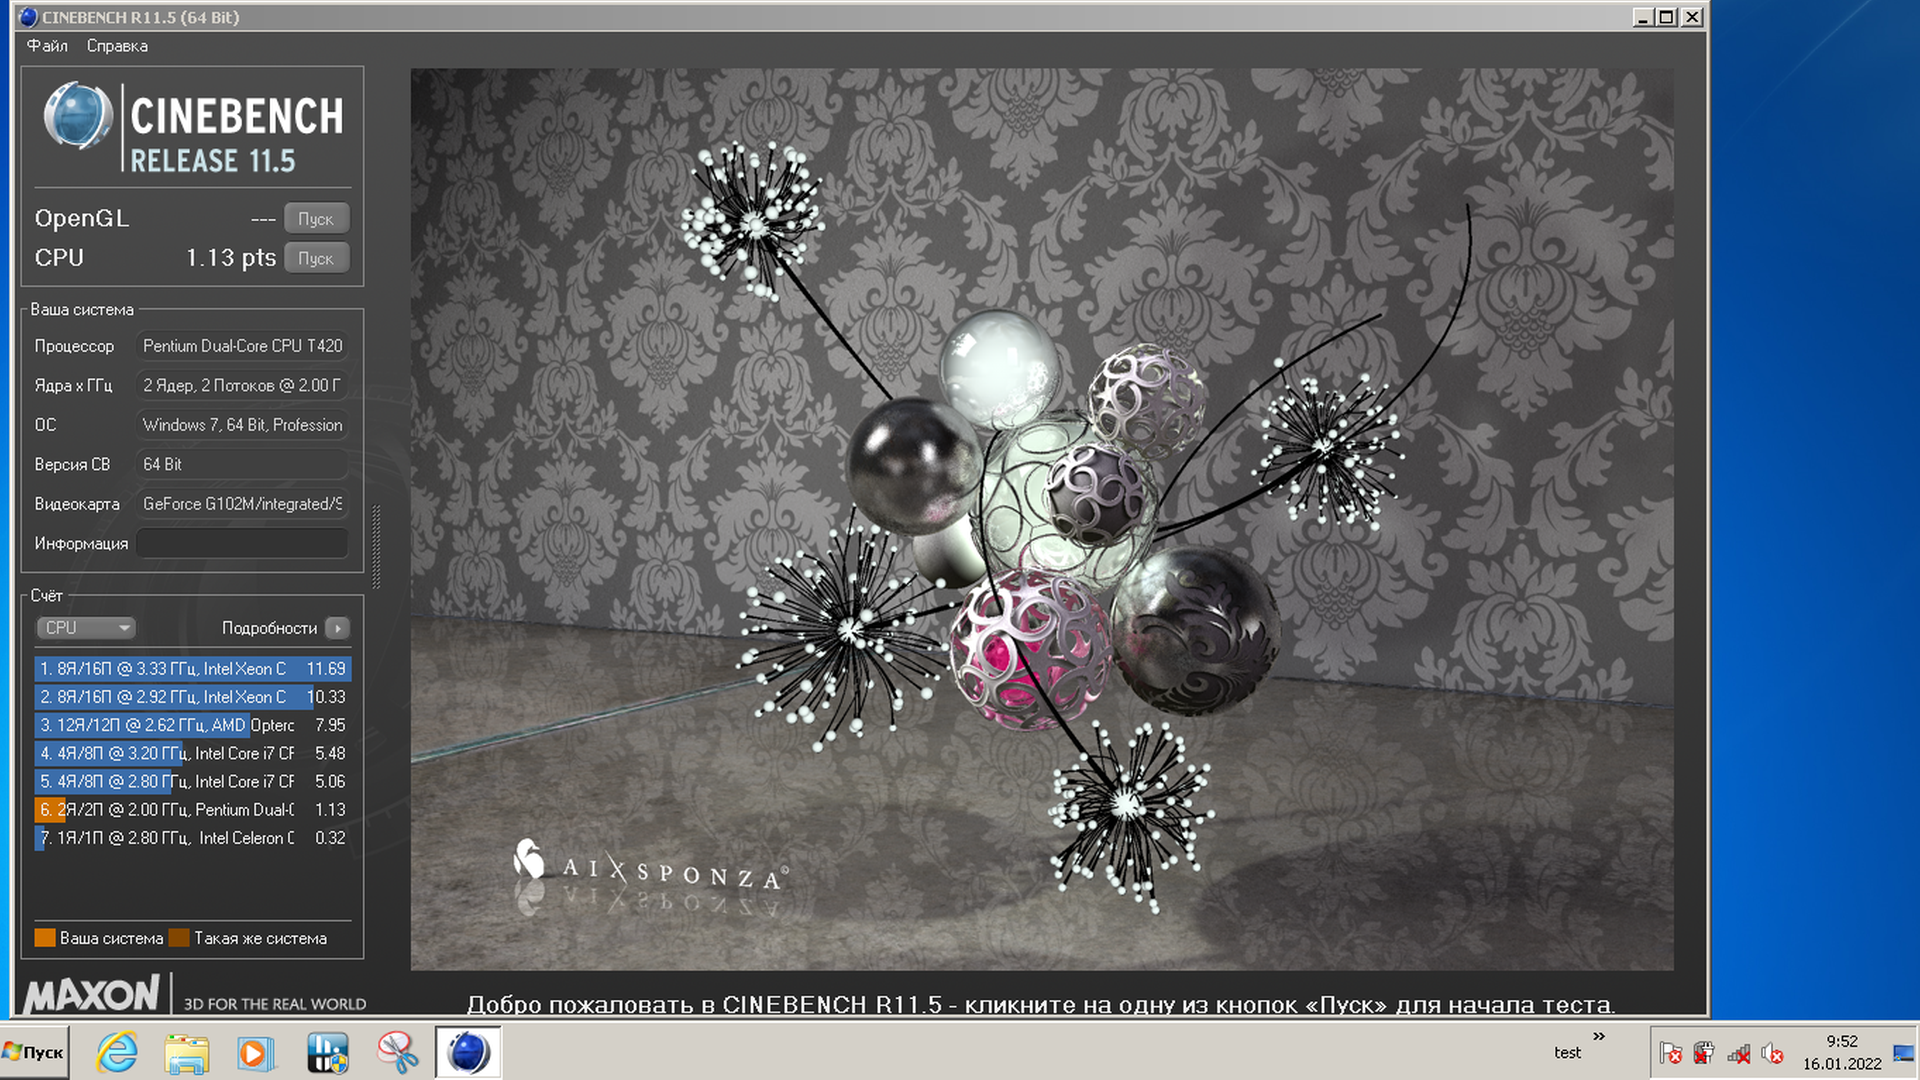Click the side panel splitter handle
This screenshot has height=1080, width=1920.
click(376, 546)
